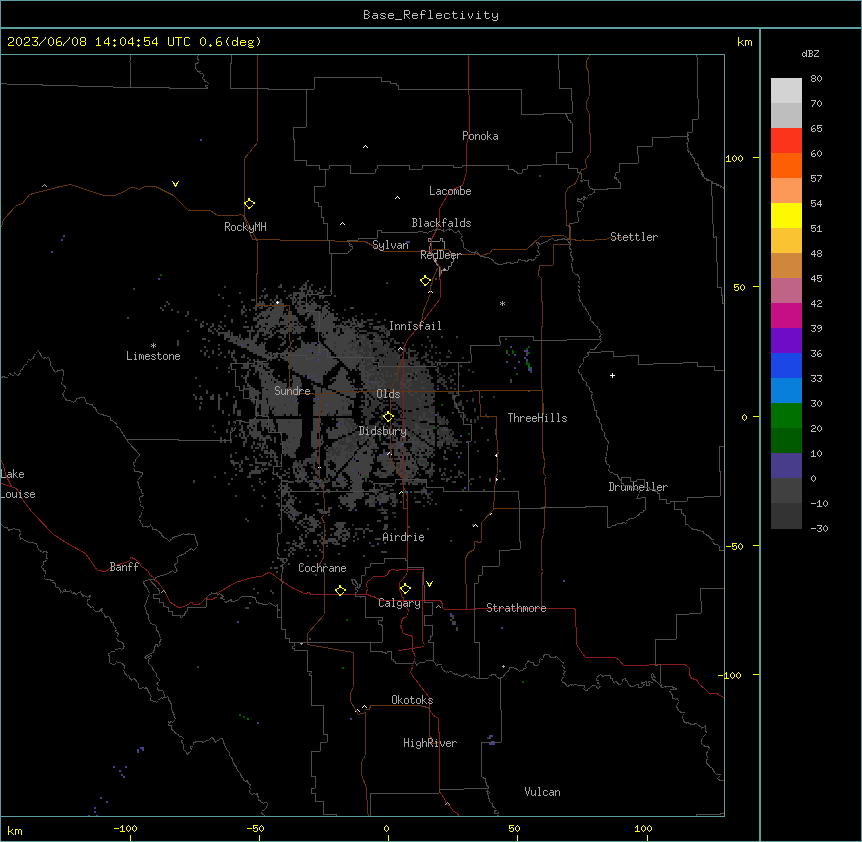Click the Banff label on the map

(124, 567)
